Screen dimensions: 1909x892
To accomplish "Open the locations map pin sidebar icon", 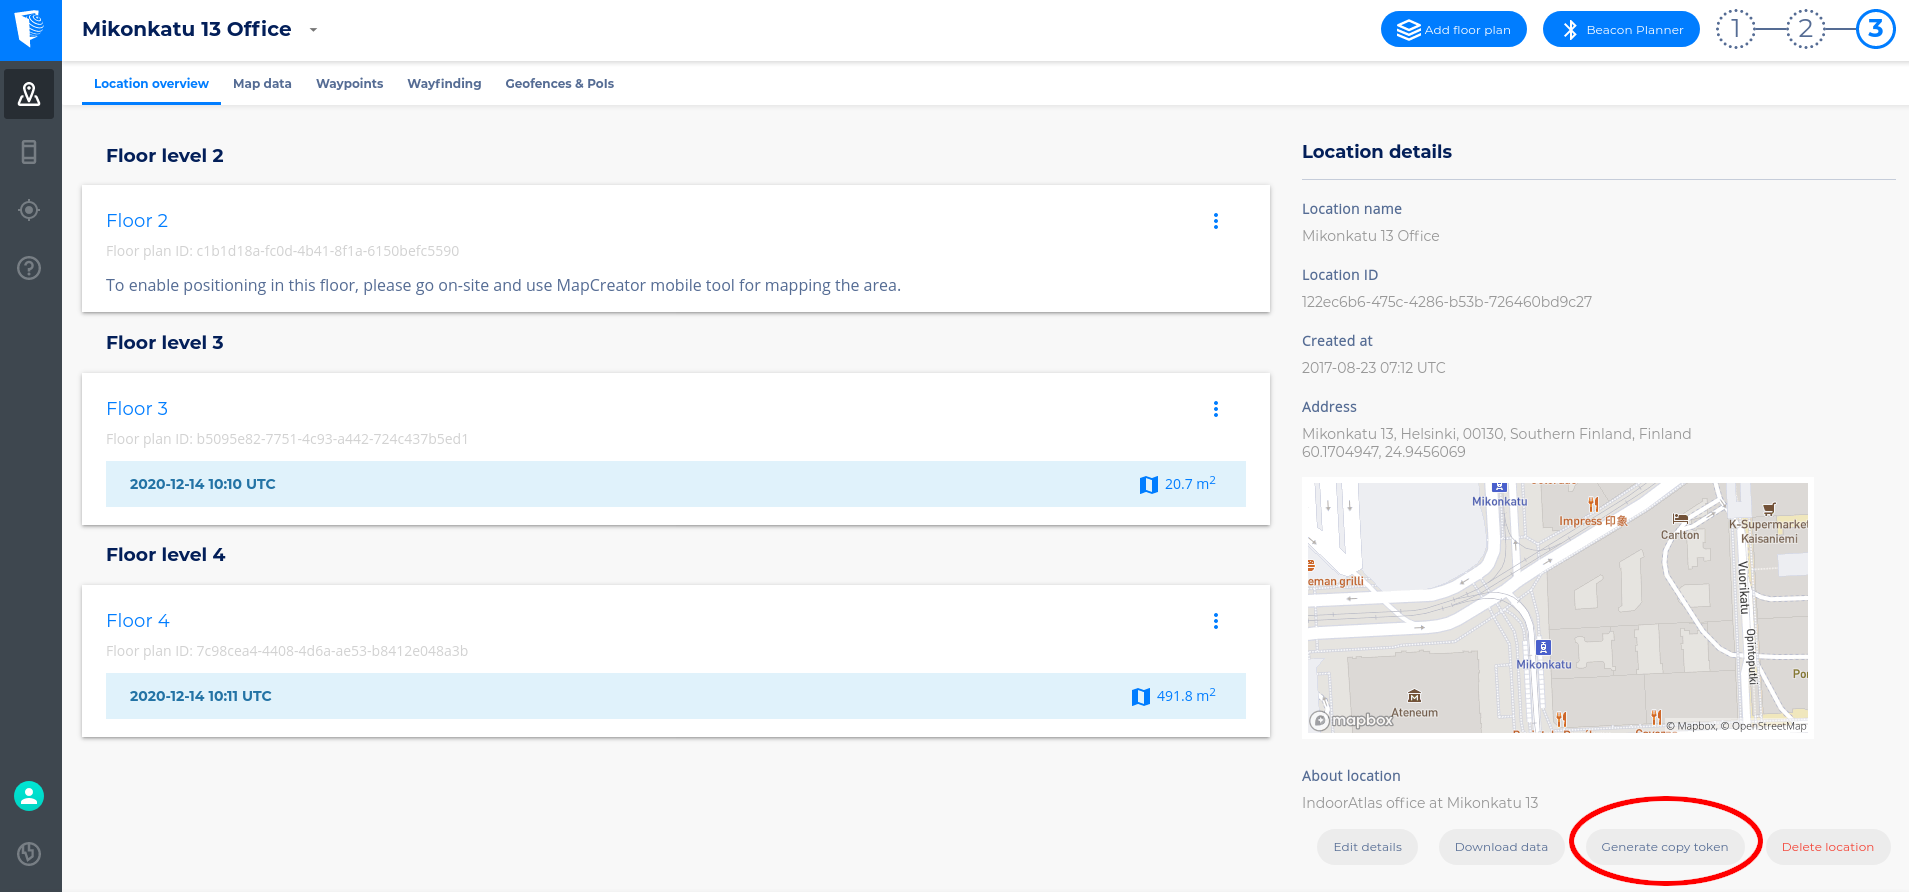I will [x=29, y=94].
